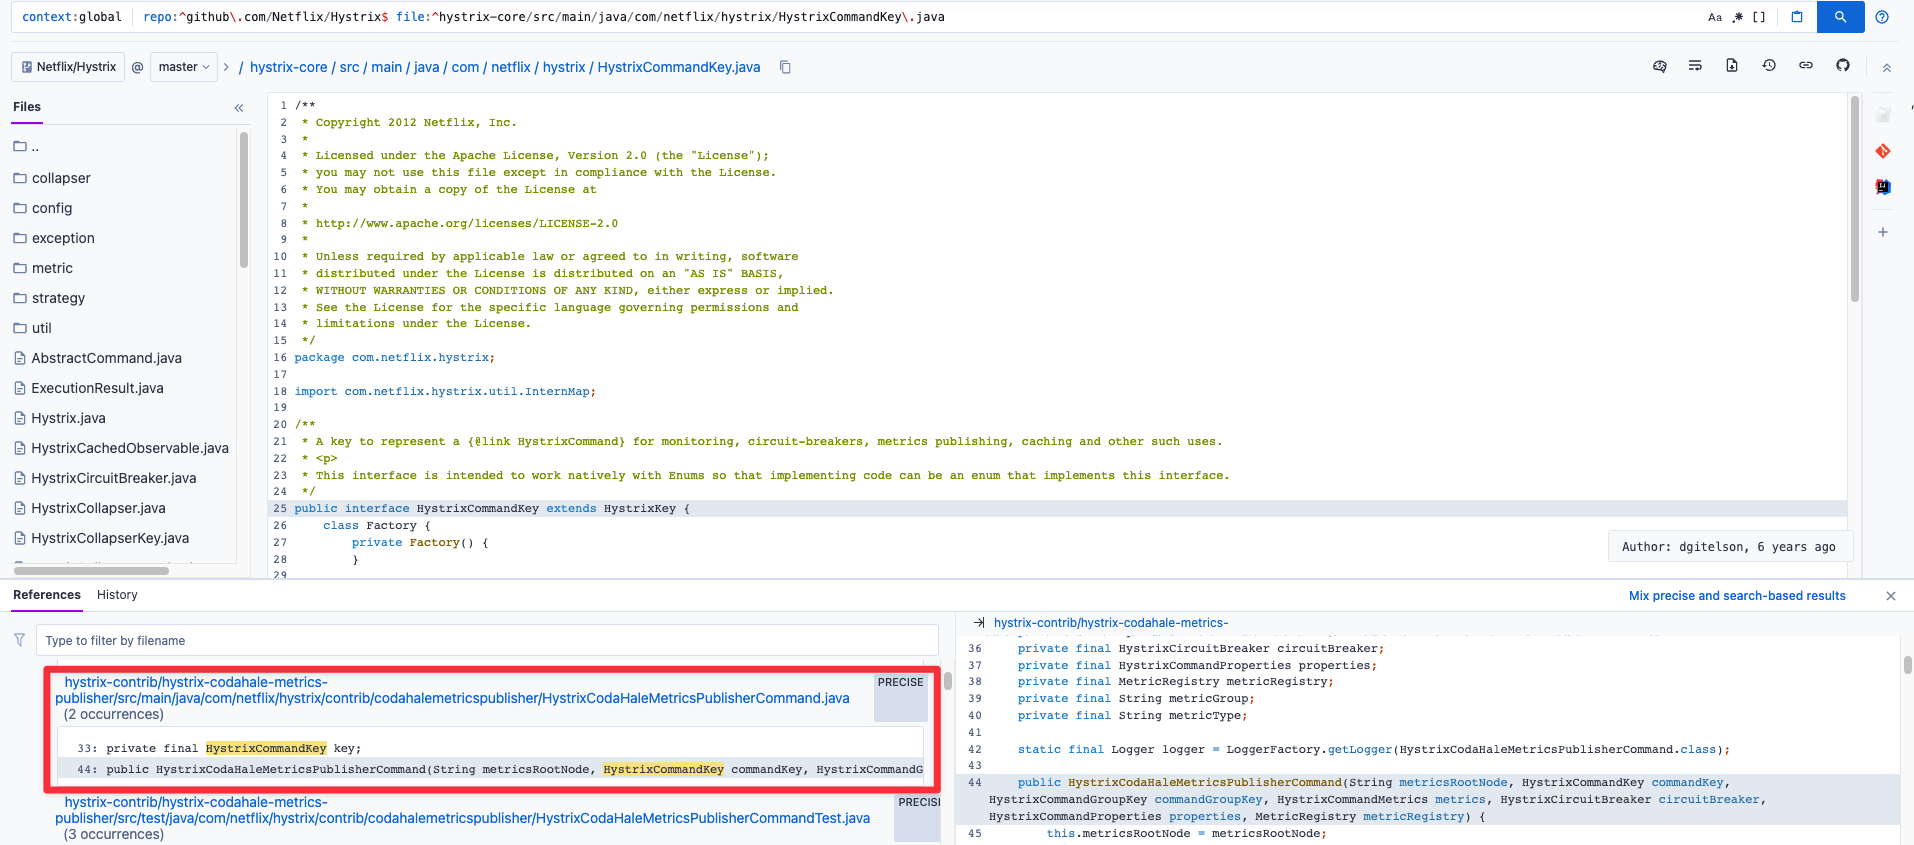Viewport: 1914px width, 845px height.
Task: Click the file tree horizontal scrollbar
Action: (x=91, y=571)
